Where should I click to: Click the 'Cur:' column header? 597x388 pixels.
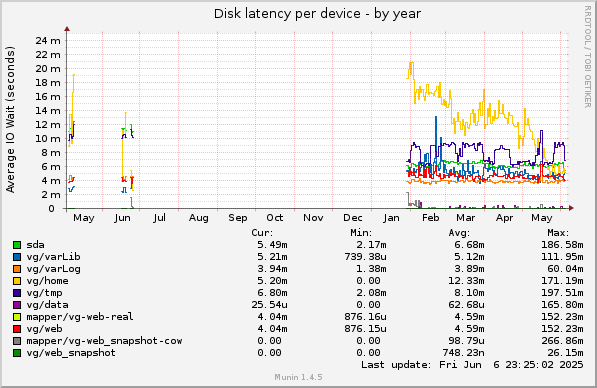coord(262,233)
